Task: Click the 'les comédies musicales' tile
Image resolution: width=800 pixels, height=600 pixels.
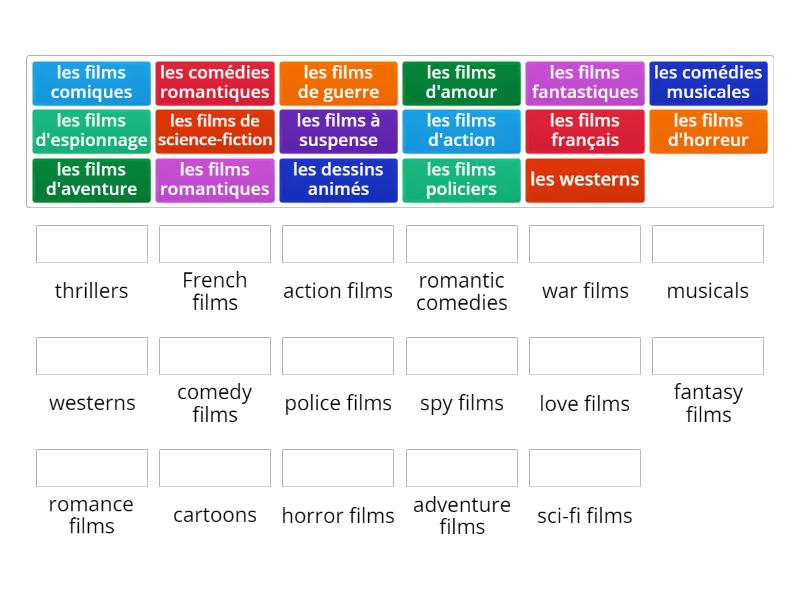Action: pyautogui.click(x=708, y=82)
